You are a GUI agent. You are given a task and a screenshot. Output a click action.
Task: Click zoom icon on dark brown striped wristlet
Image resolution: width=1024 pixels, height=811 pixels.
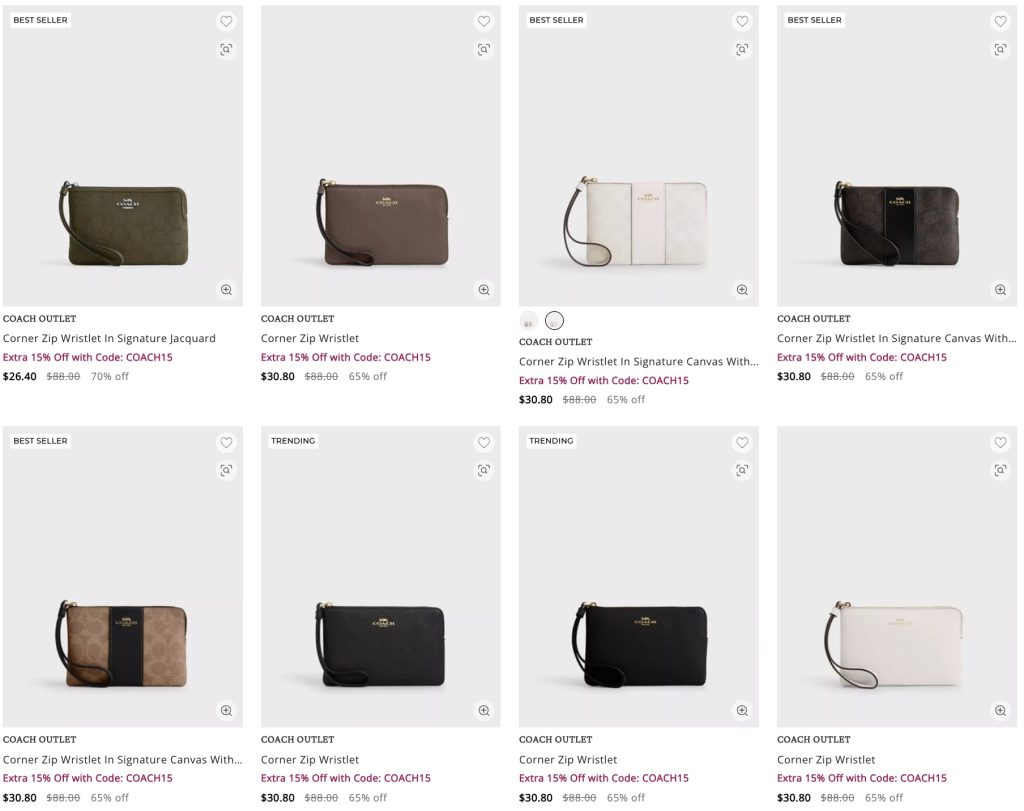[x=1000, y=290]
